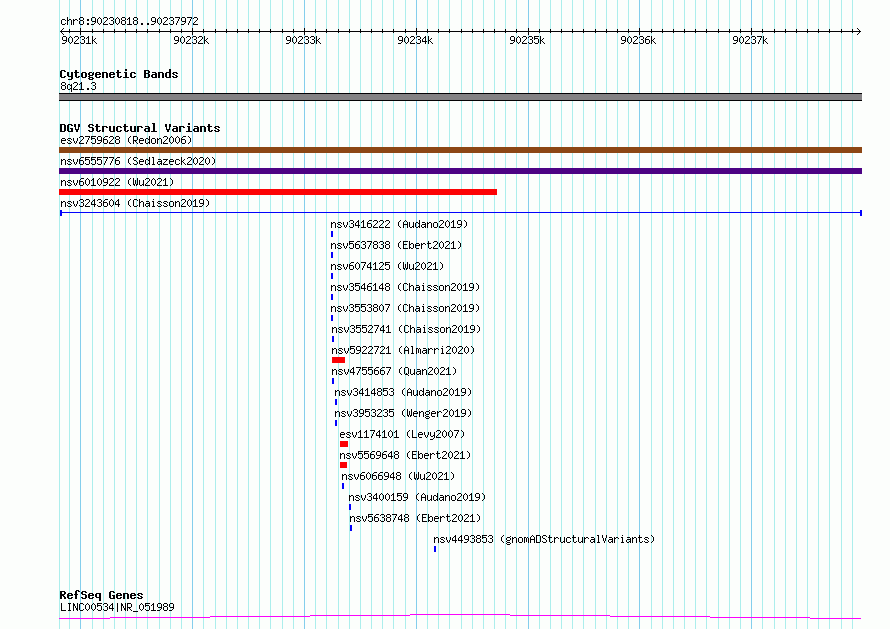Viewport: 890px width, 629px height.
Task: Click the 90231k ruler tick label
Action: tap(79, 40)
